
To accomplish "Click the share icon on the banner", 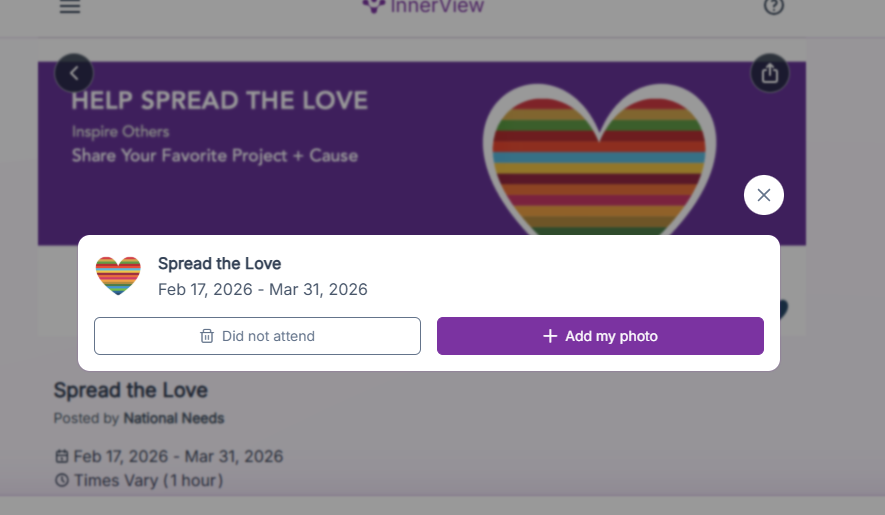I will (x=769, y=73).
